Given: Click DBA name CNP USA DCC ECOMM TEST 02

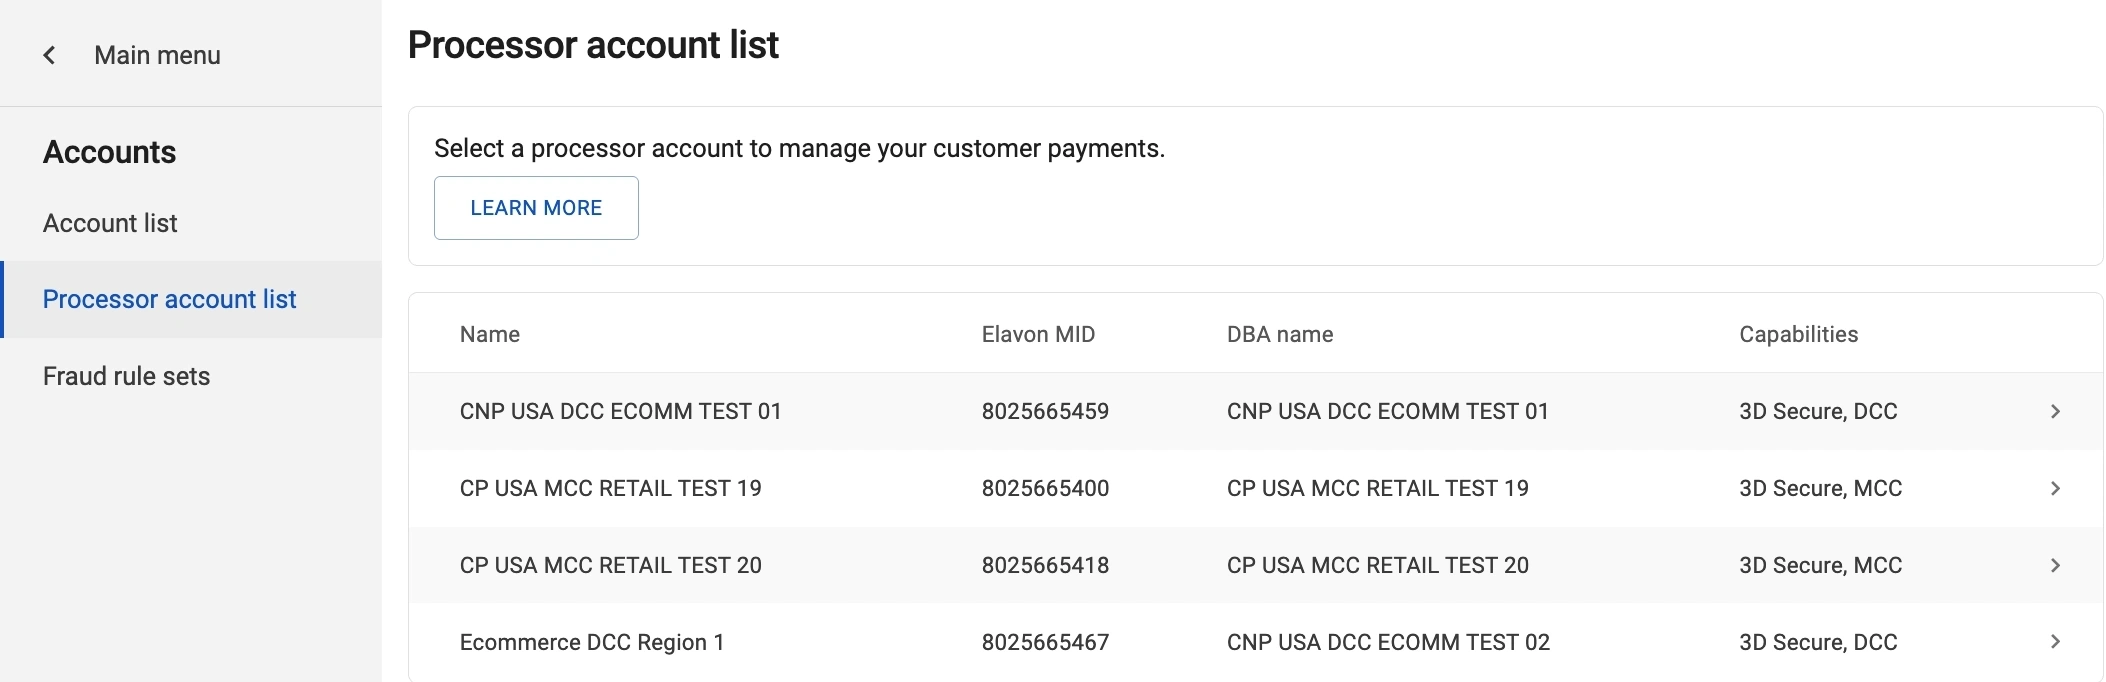Looking at the screenshot, I should (1388, 642).
